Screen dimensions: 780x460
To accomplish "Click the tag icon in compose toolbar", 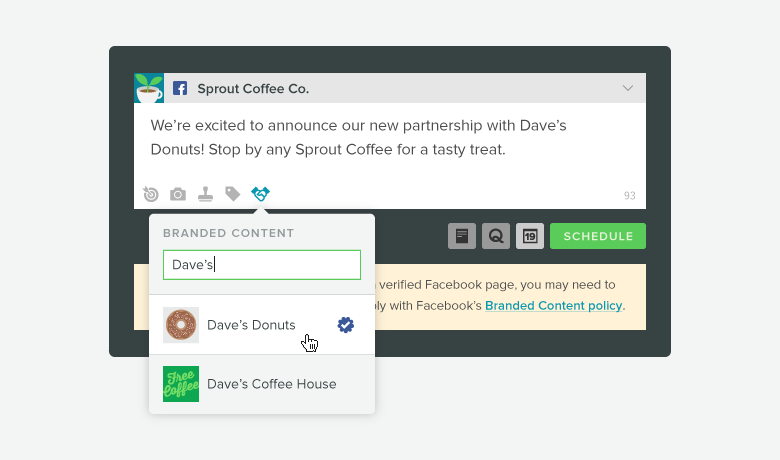I will pos(232,193).
